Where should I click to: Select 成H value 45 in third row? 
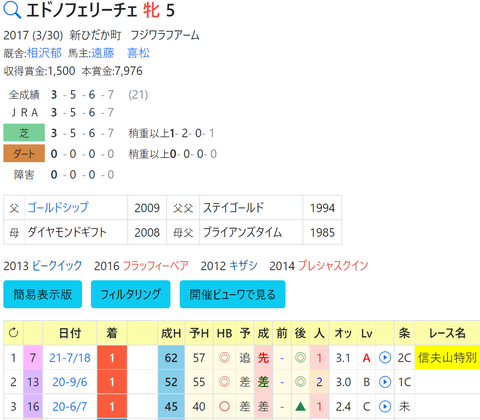(171, 406)
